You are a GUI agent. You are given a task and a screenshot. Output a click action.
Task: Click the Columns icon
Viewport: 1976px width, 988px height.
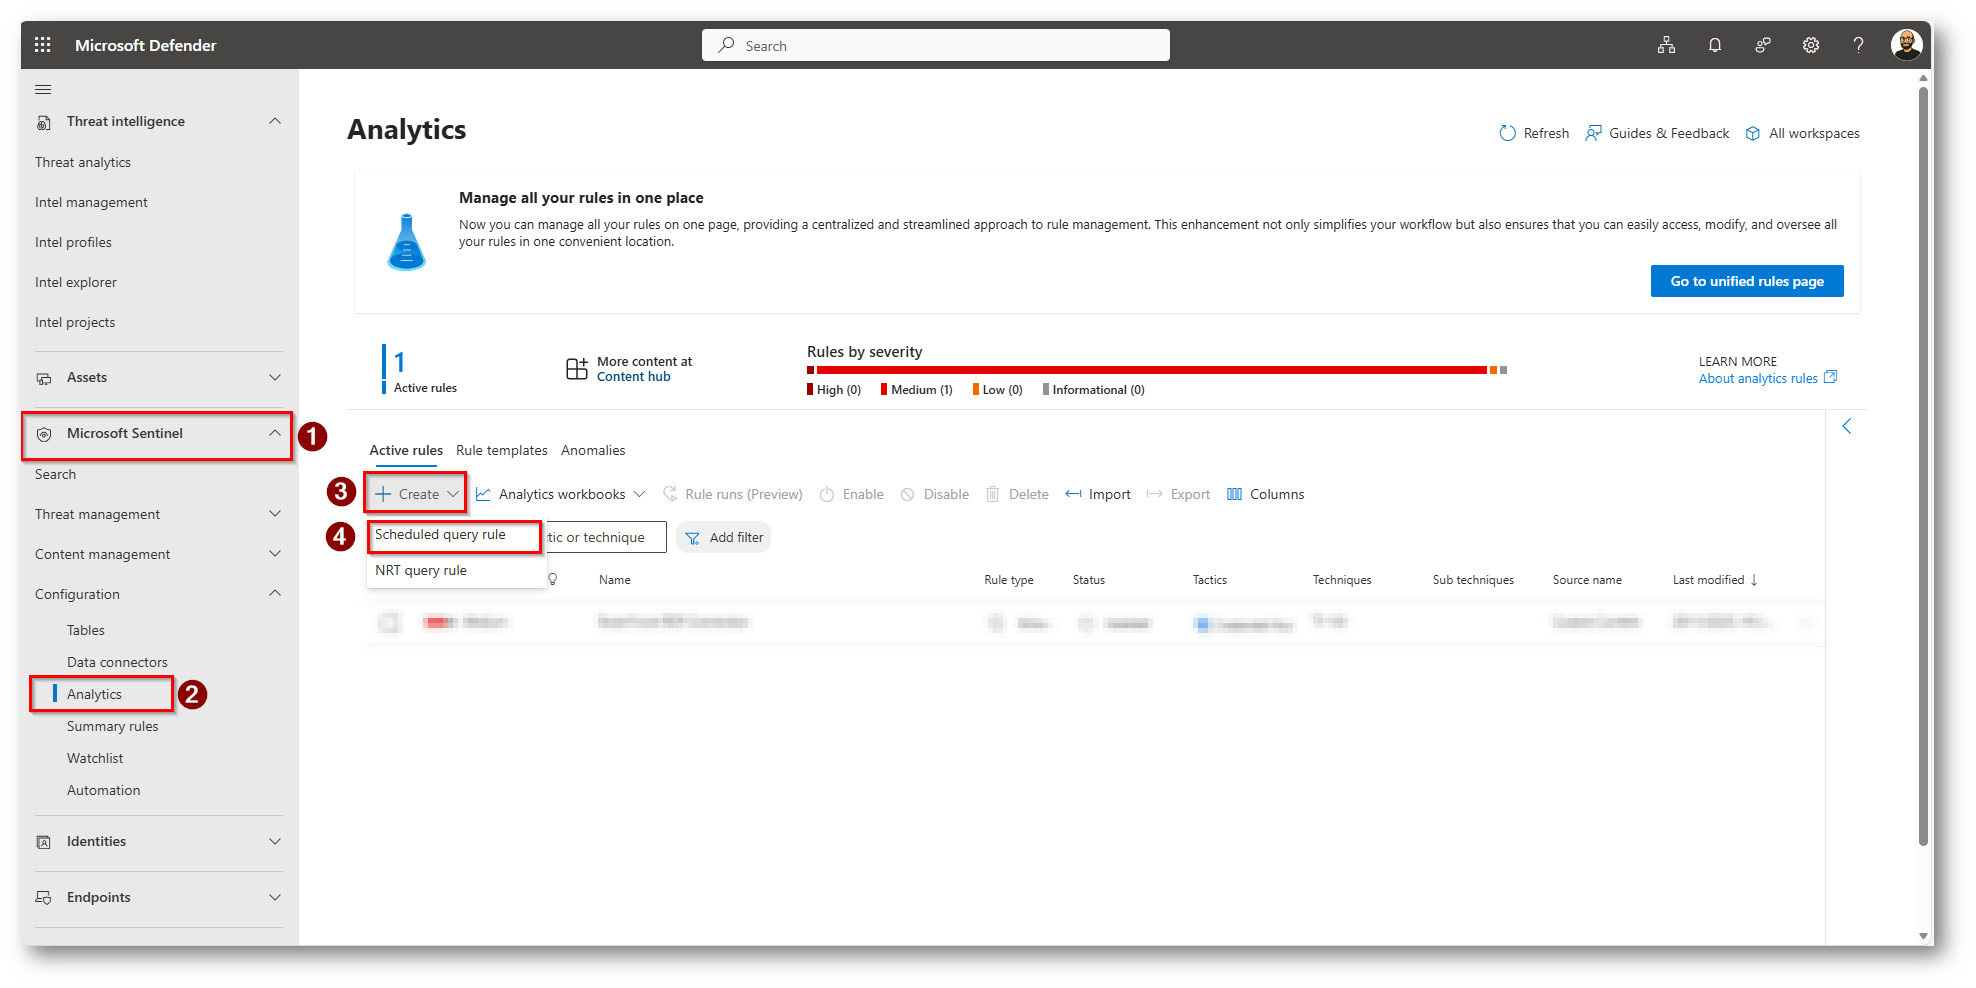(1235, 494)
